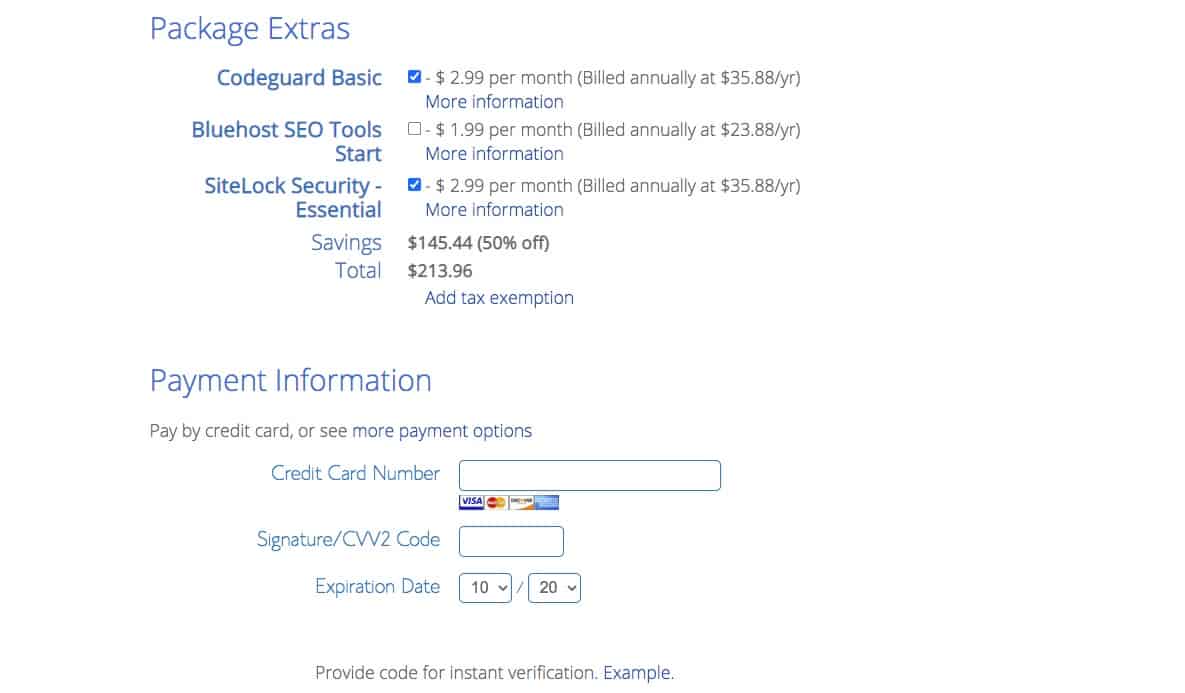Click the SiteLock Security - Essential label
Viewport: 1185px width, 693px height.
coord(293,197)
